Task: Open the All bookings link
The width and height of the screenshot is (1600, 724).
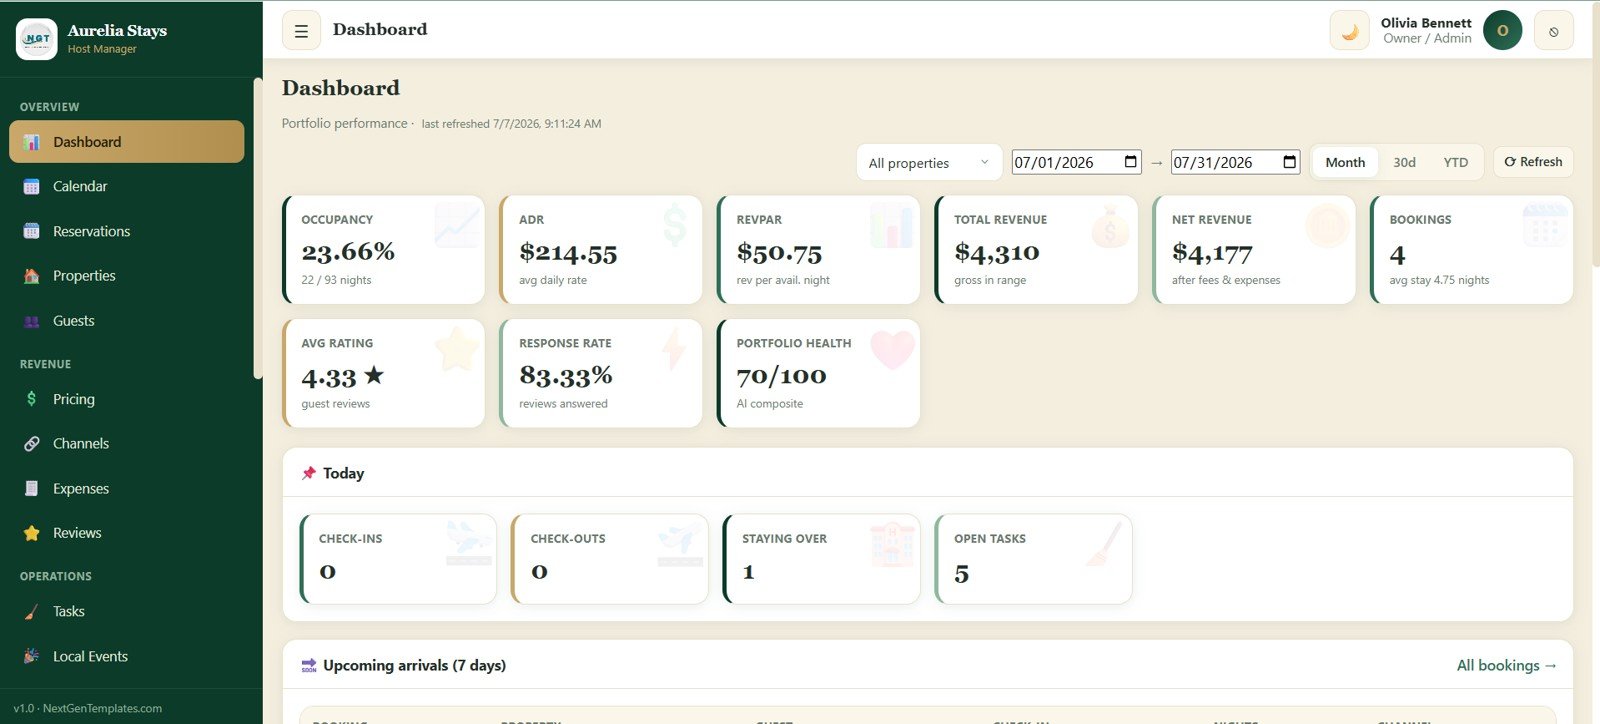Action: click(x=1506, y=665)
